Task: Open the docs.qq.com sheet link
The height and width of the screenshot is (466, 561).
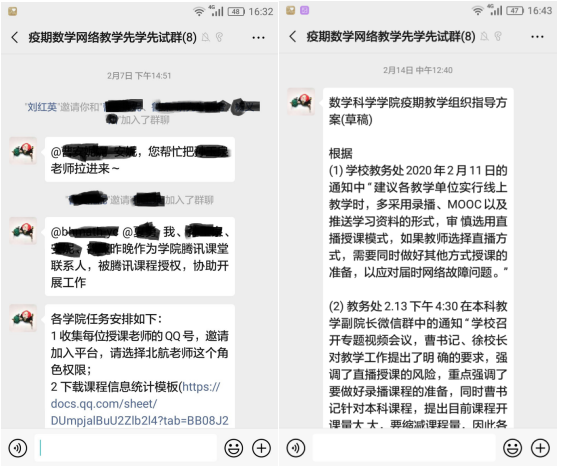Action: point(140,404)
